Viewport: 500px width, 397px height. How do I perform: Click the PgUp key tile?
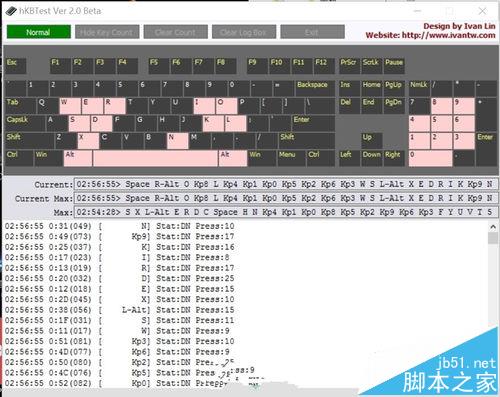click(394, 88)
